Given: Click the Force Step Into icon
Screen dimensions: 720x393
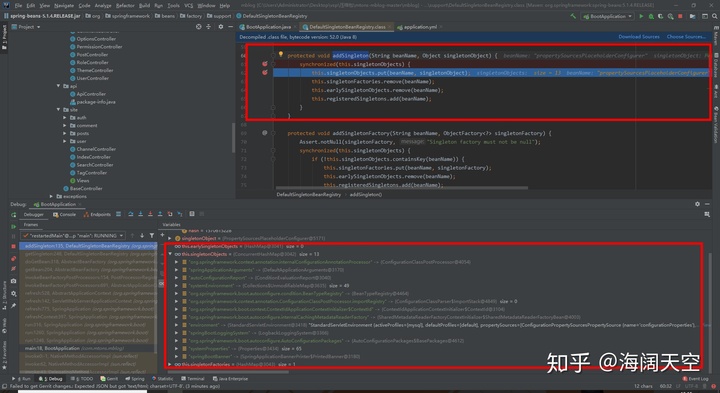Looking at the screenshot, I should click(150, 214).
